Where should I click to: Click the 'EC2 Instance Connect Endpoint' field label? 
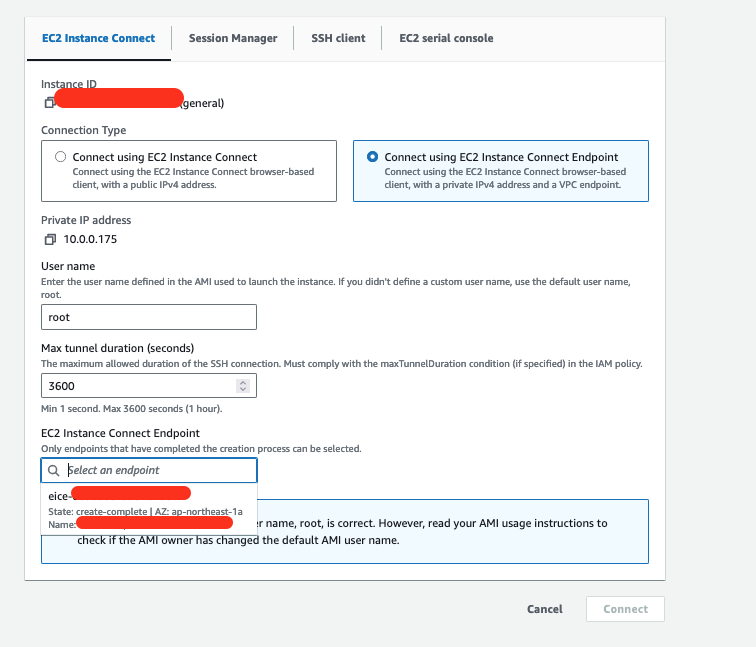pyautogui.click(x=120, y=433)
